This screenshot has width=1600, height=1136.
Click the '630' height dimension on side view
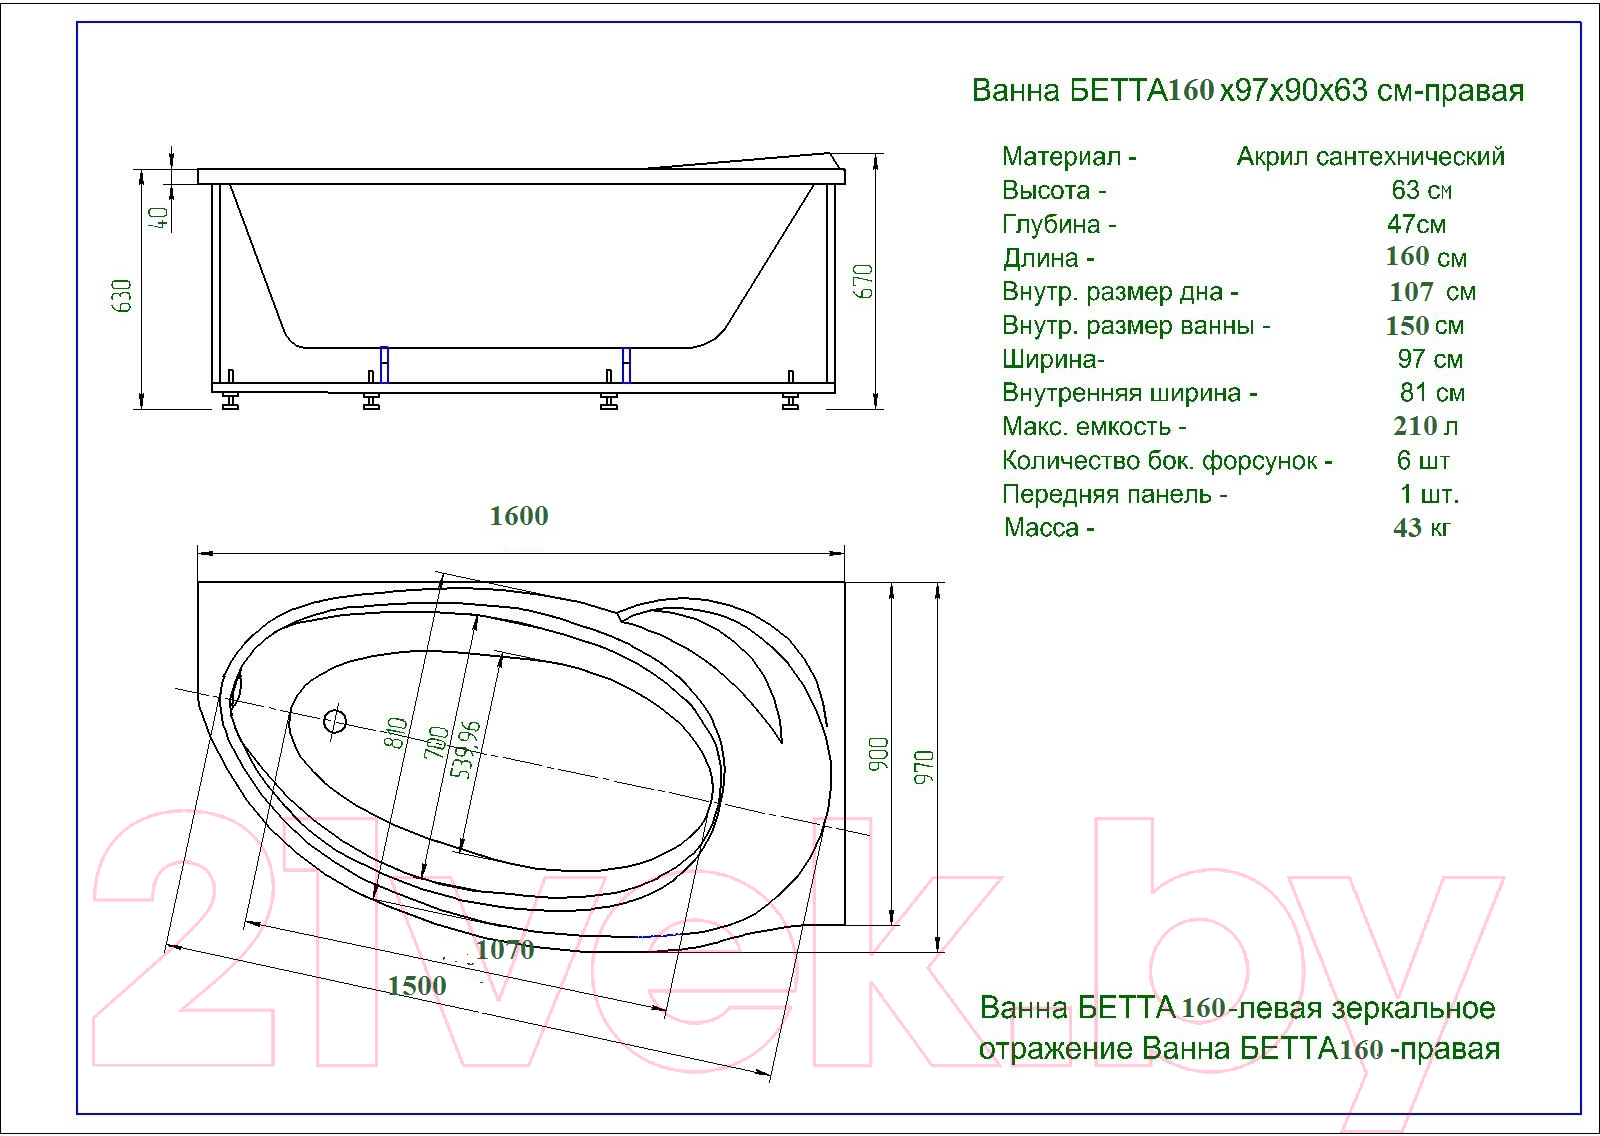(122, 296)
